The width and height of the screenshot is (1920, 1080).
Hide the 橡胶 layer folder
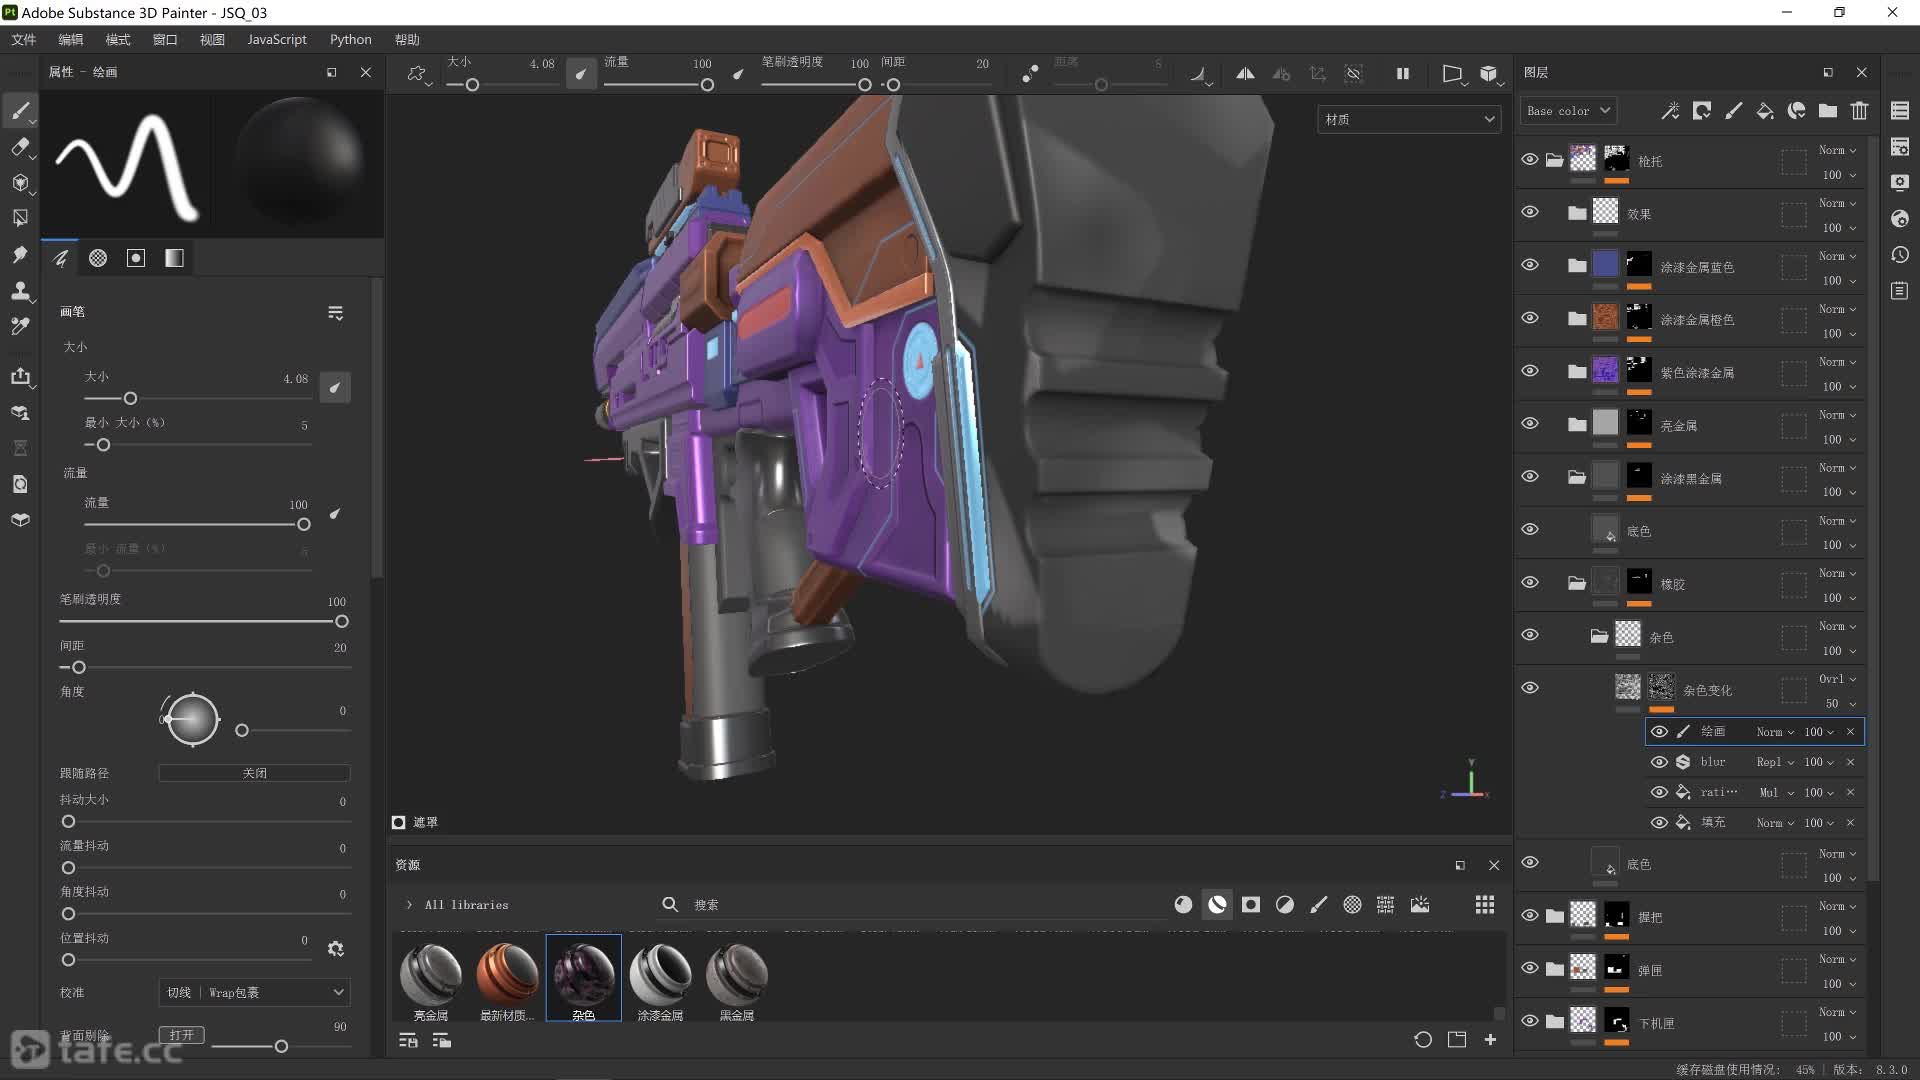1529,582
